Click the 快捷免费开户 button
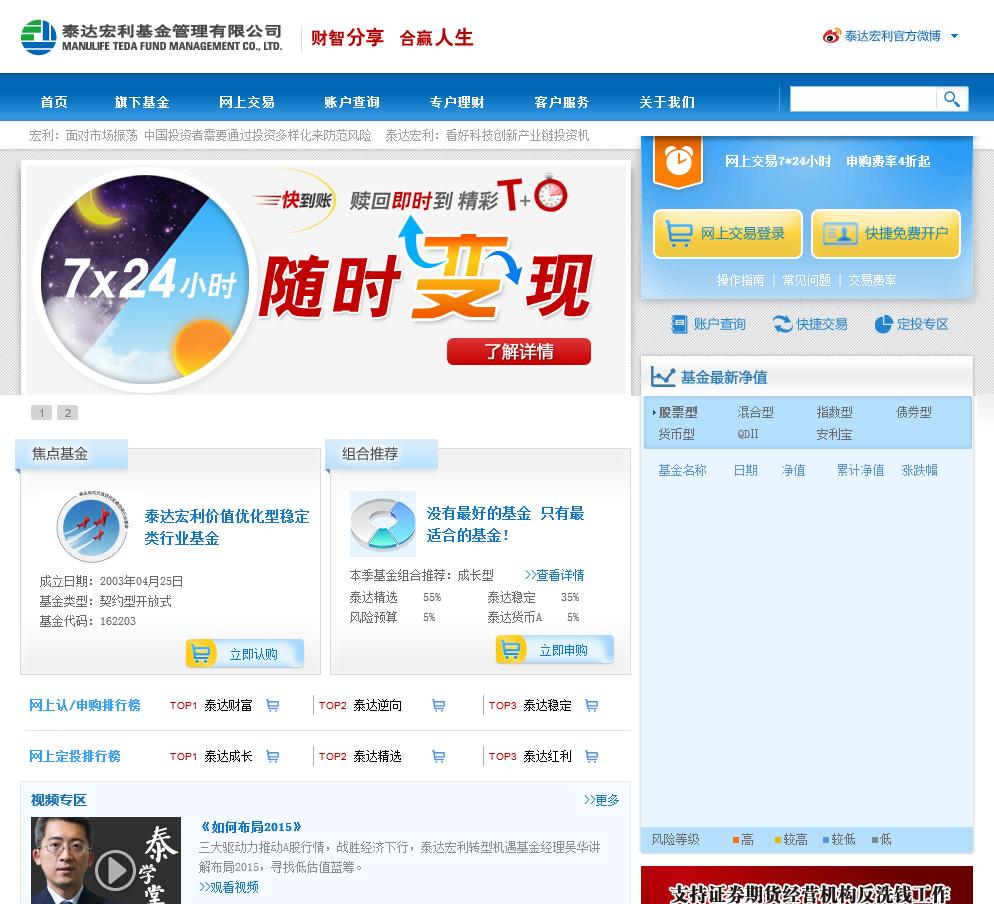This screenshot has width=994, height=904. (886, 233)
